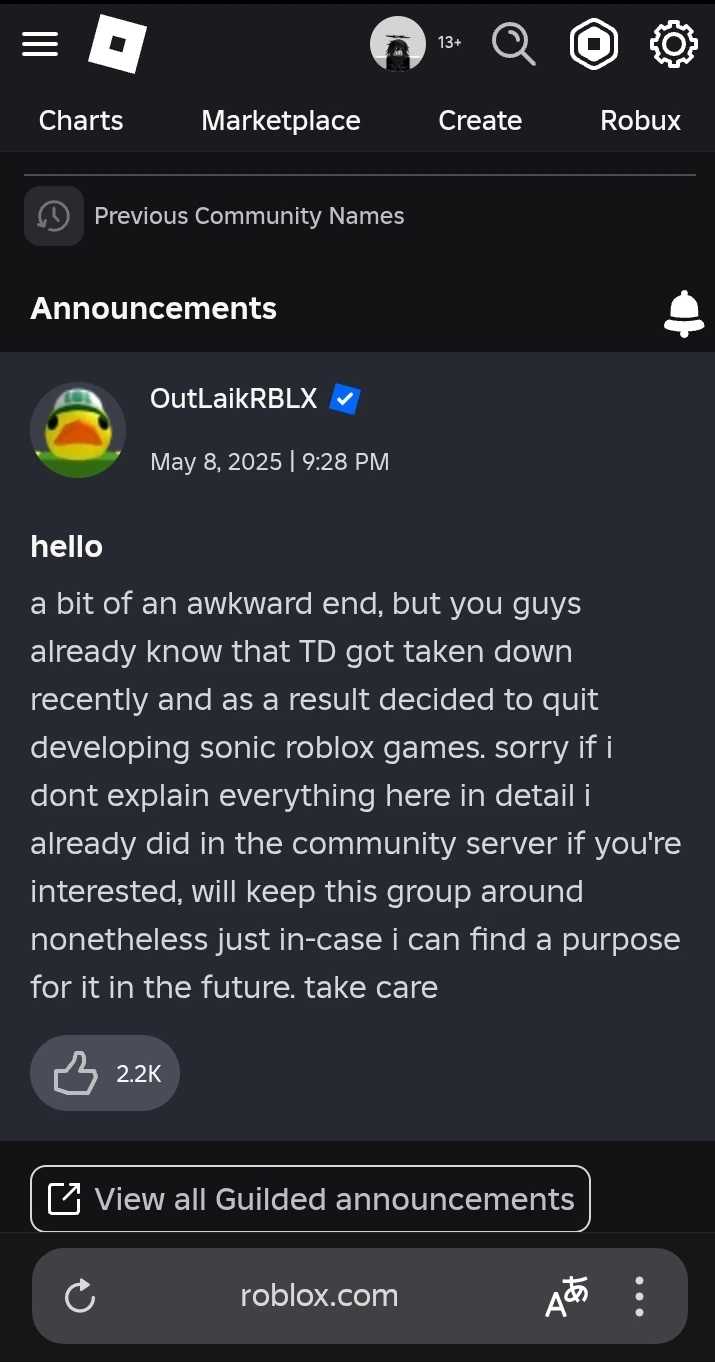The image size is (715, 1362).
Task: Tap the roblox.com address bar
Action: [319, 1296]
